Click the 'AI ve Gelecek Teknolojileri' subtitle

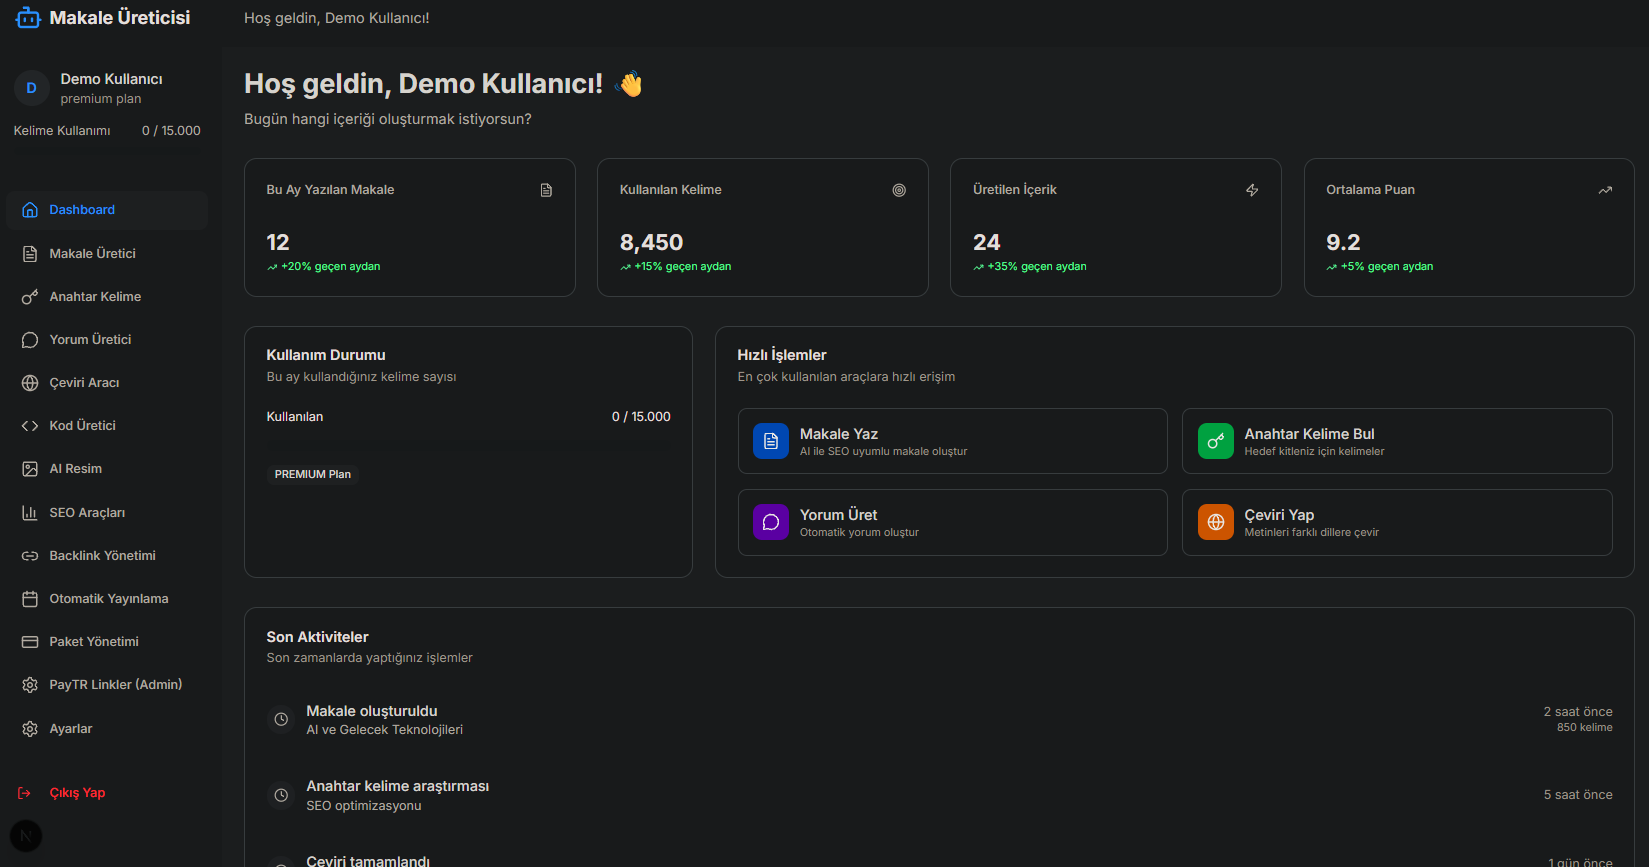click(x=385, y=730)
